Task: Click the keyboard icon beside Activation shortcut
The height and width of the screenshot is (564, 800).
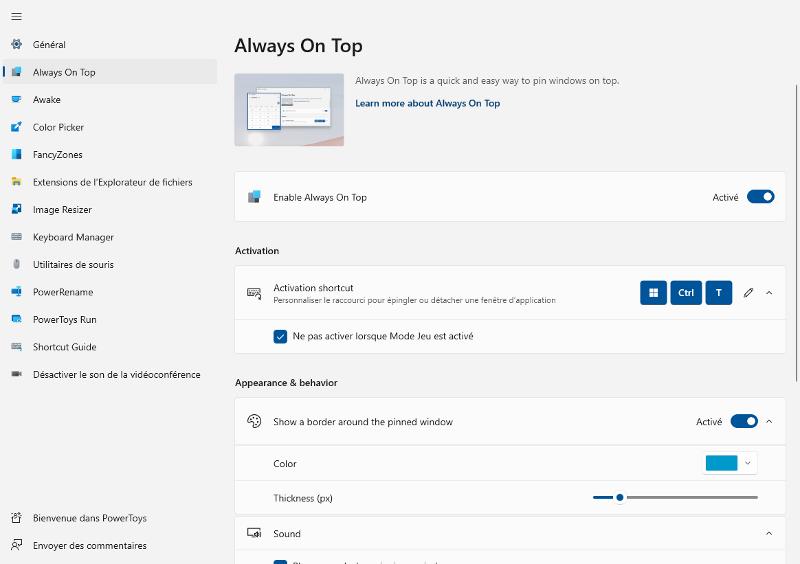Action: click(254, 293)
